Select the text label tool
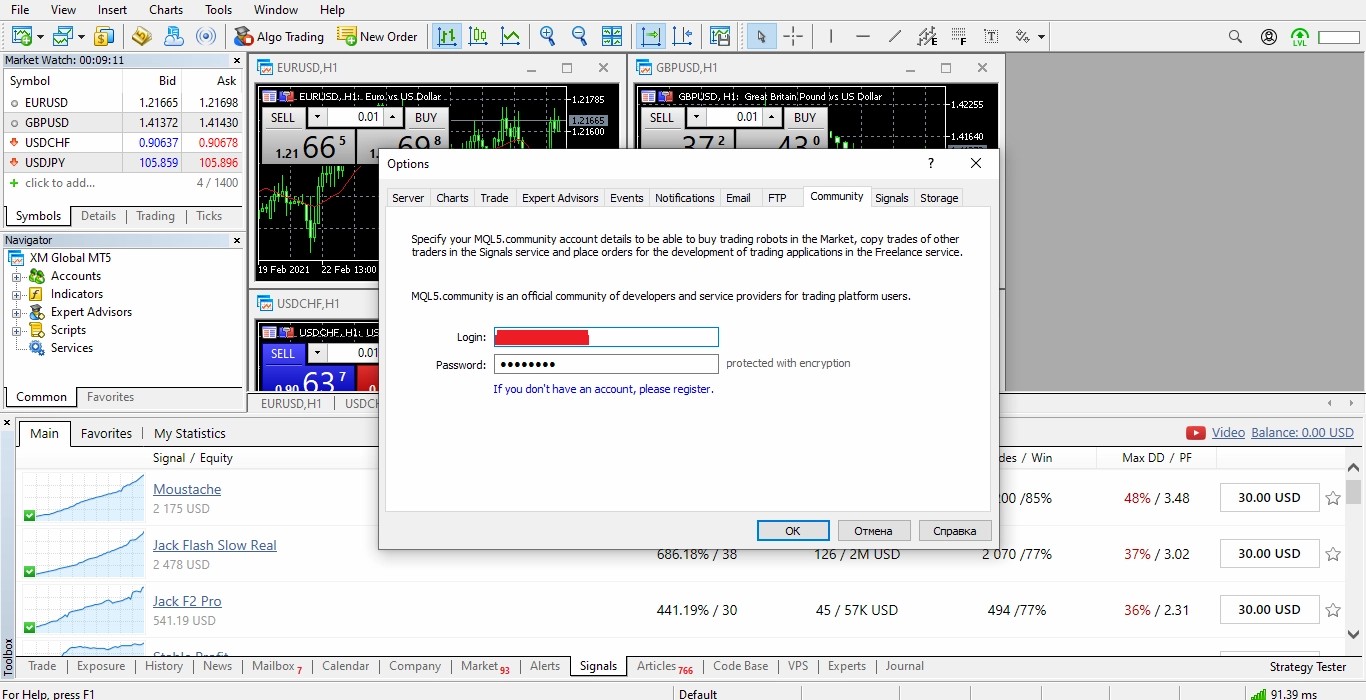This screenshot has width=1366, height=700. pos(990,37)
